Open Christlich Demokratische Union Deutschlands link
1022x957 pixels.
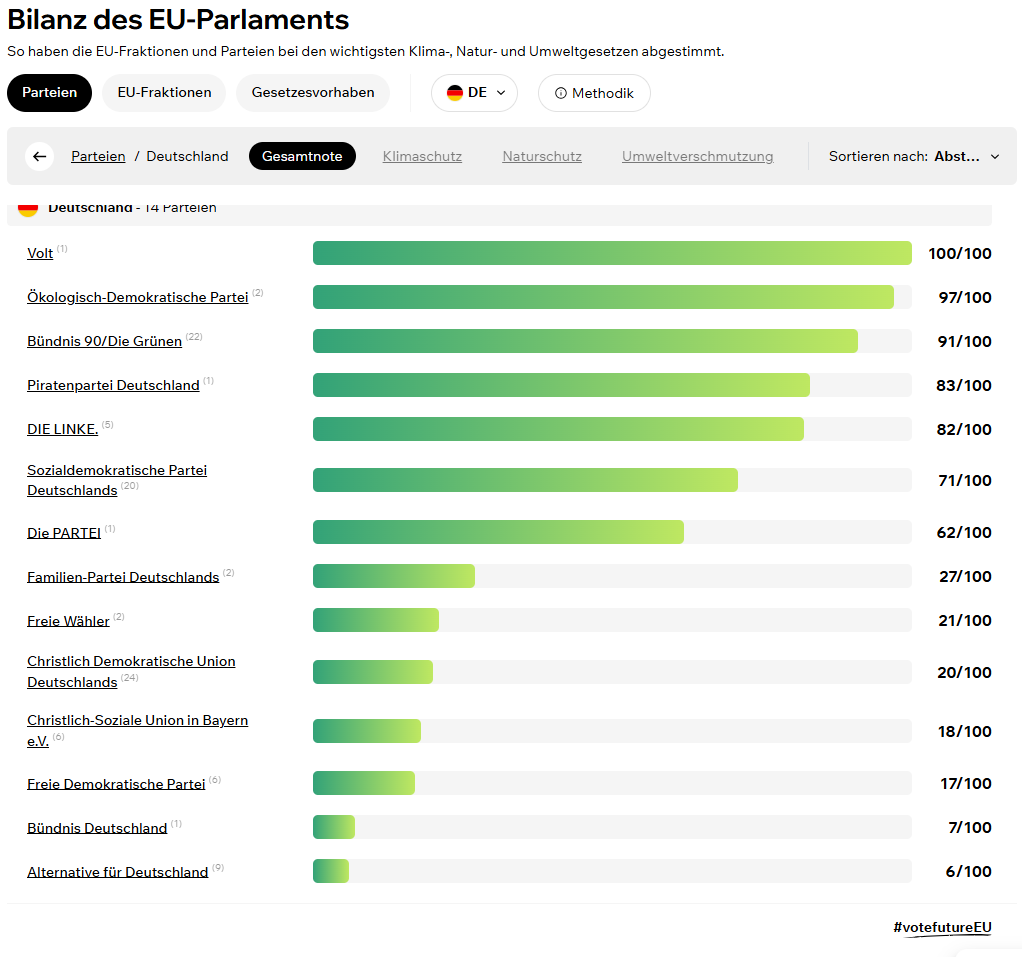(131, 671)
